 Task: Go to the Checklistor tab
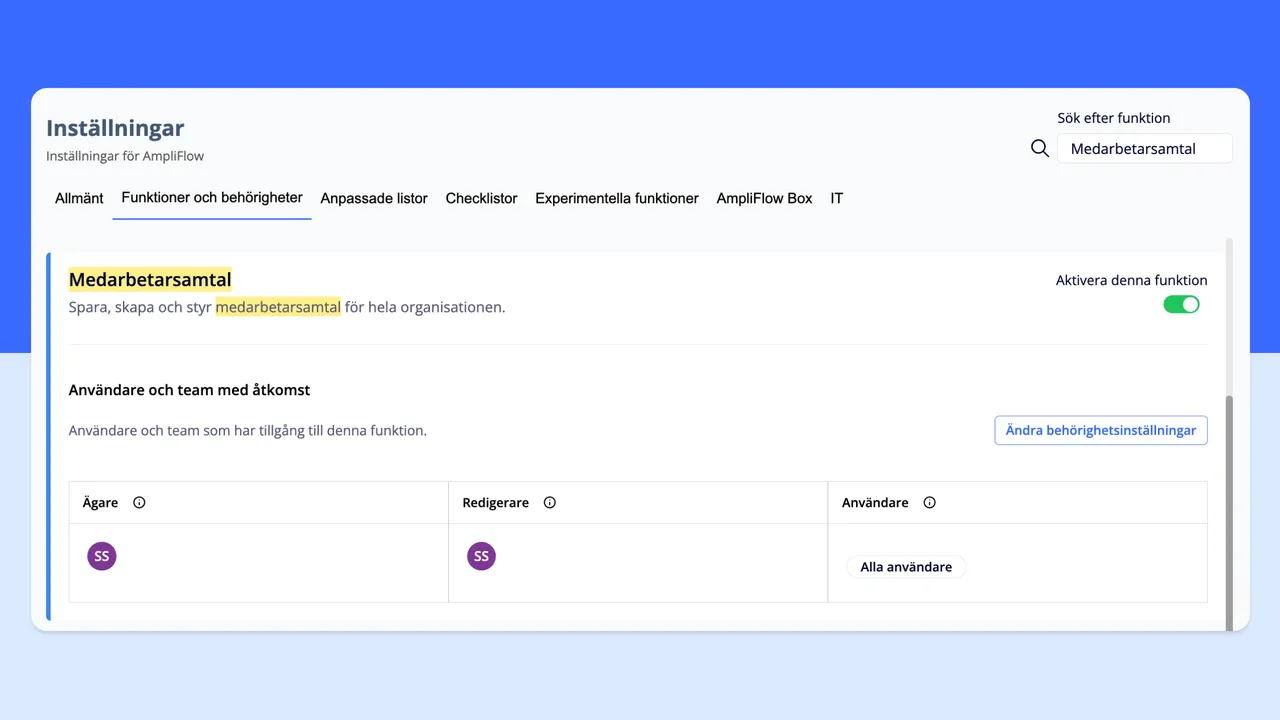[481, 198]
